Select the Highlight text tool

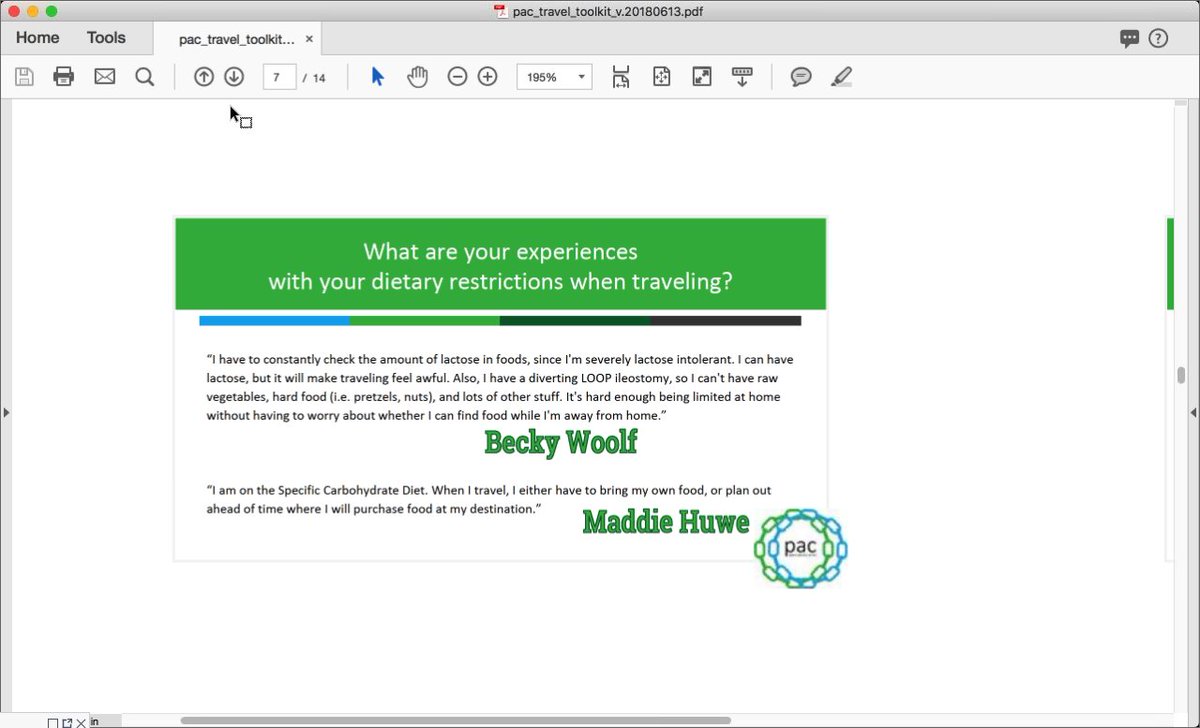point(842,77)
